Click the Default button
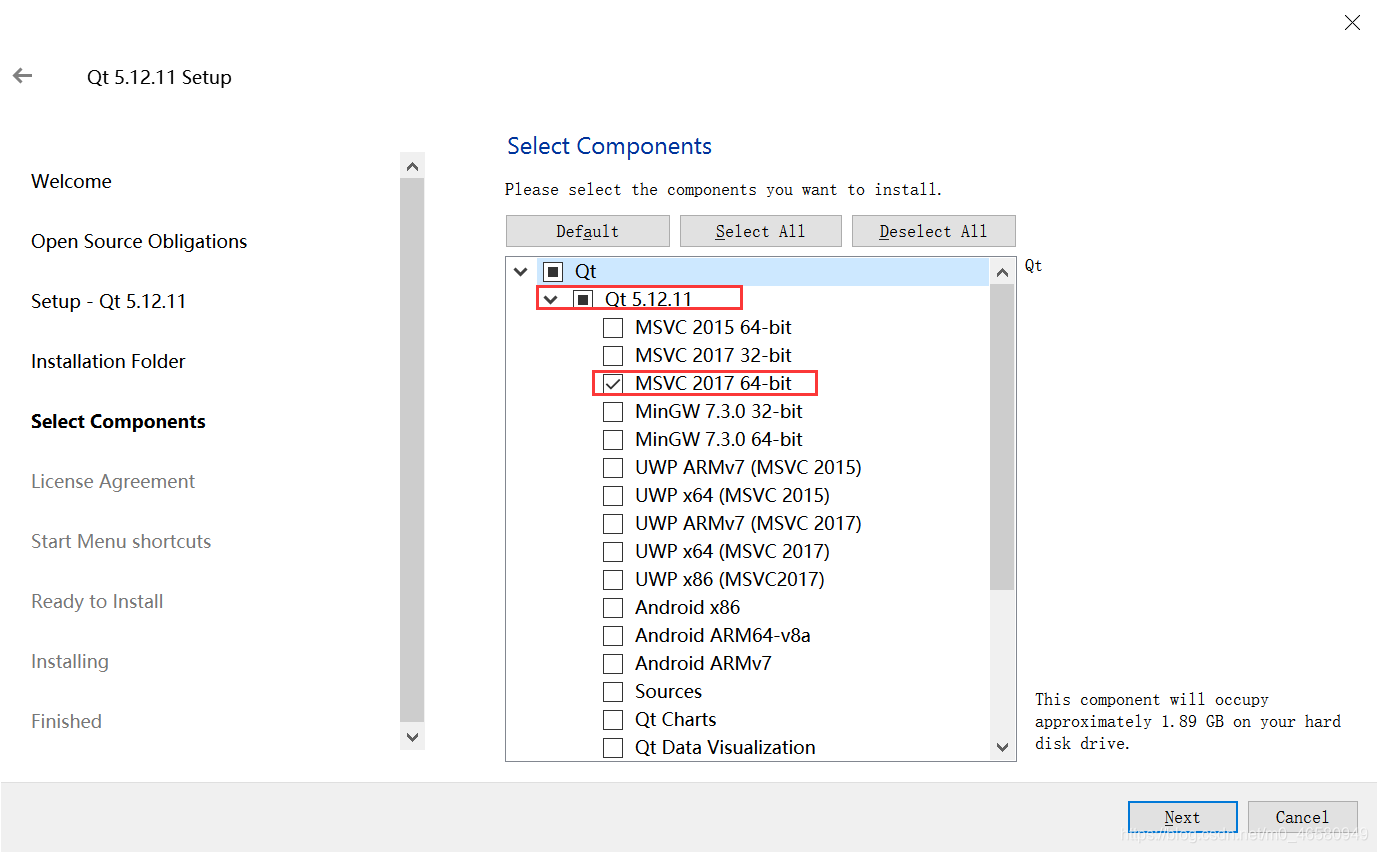The height and width of the screenshot is (853, 1378). point(588,231)
